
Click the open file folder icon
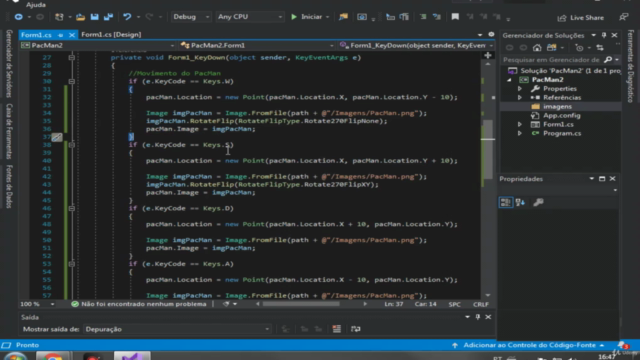pyautogui.click(x=80, y=17)
